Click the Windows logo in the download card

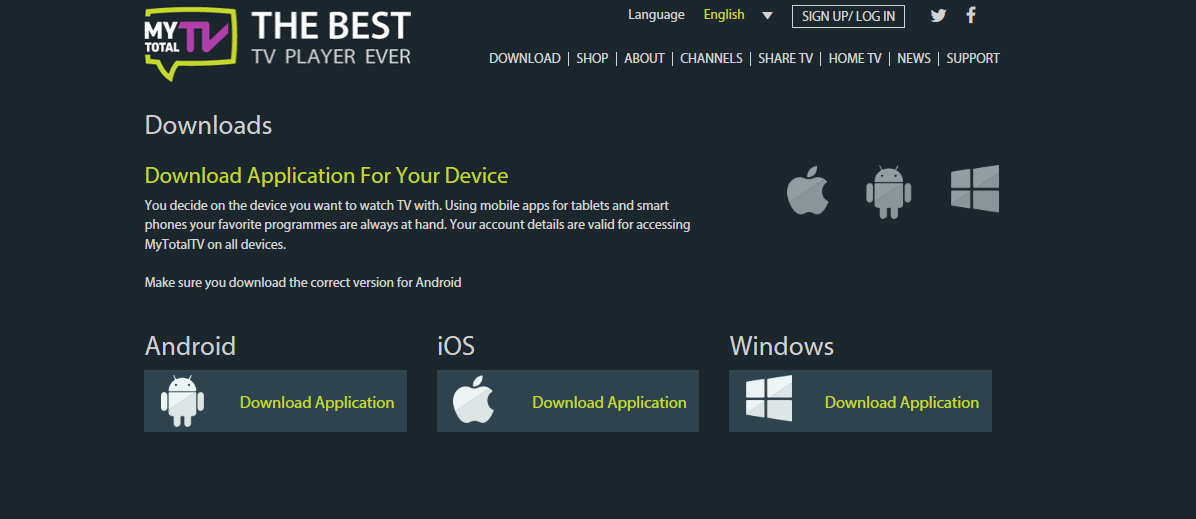pos(769,398)
